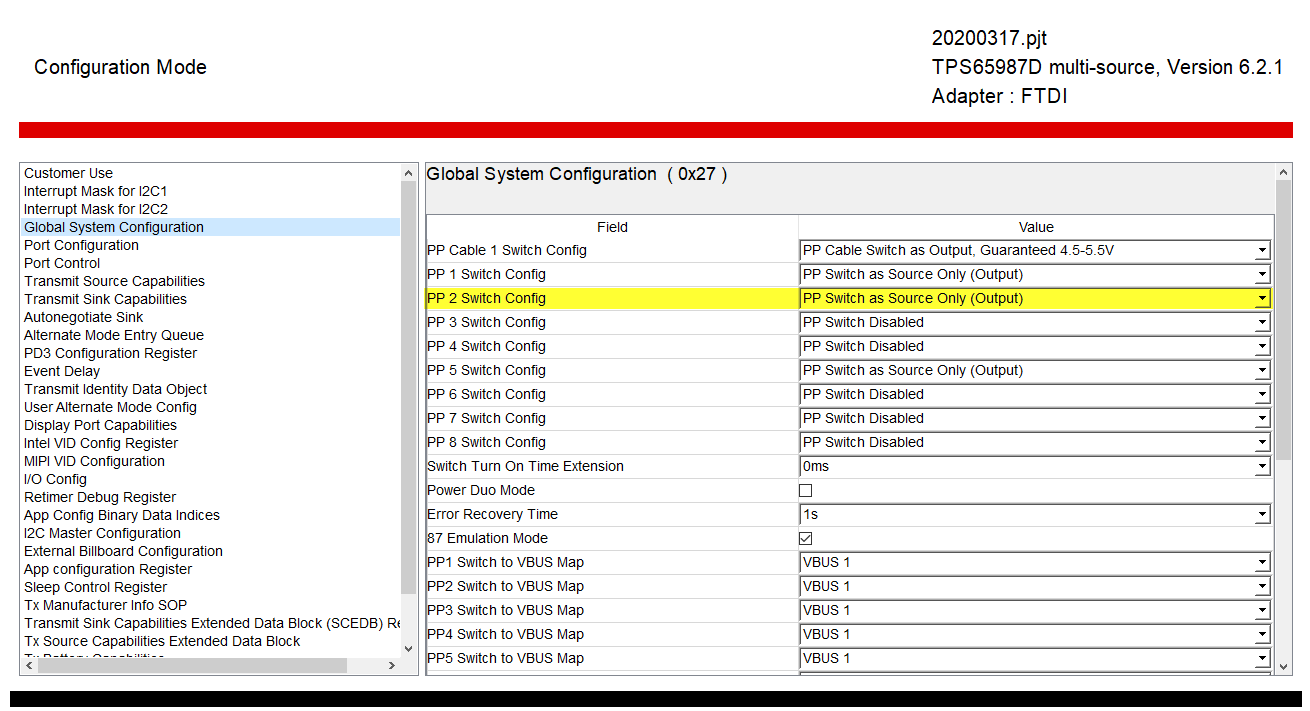Image resolution: width=1310 pixels, height=711 pixels.
Task: Open PP1 Switch to VBUS Map dropdown
Action: (x=1035, y=562)
